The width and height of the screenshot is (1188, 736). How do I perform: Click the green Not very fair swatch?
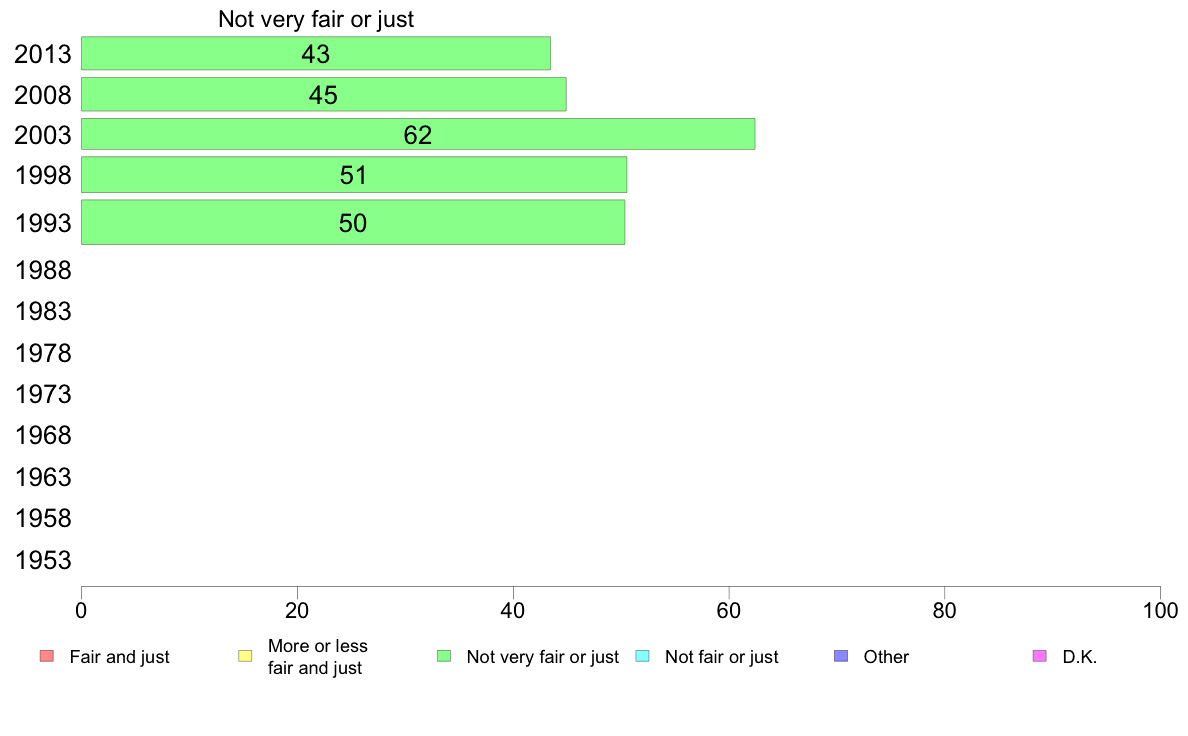(444, 656)
